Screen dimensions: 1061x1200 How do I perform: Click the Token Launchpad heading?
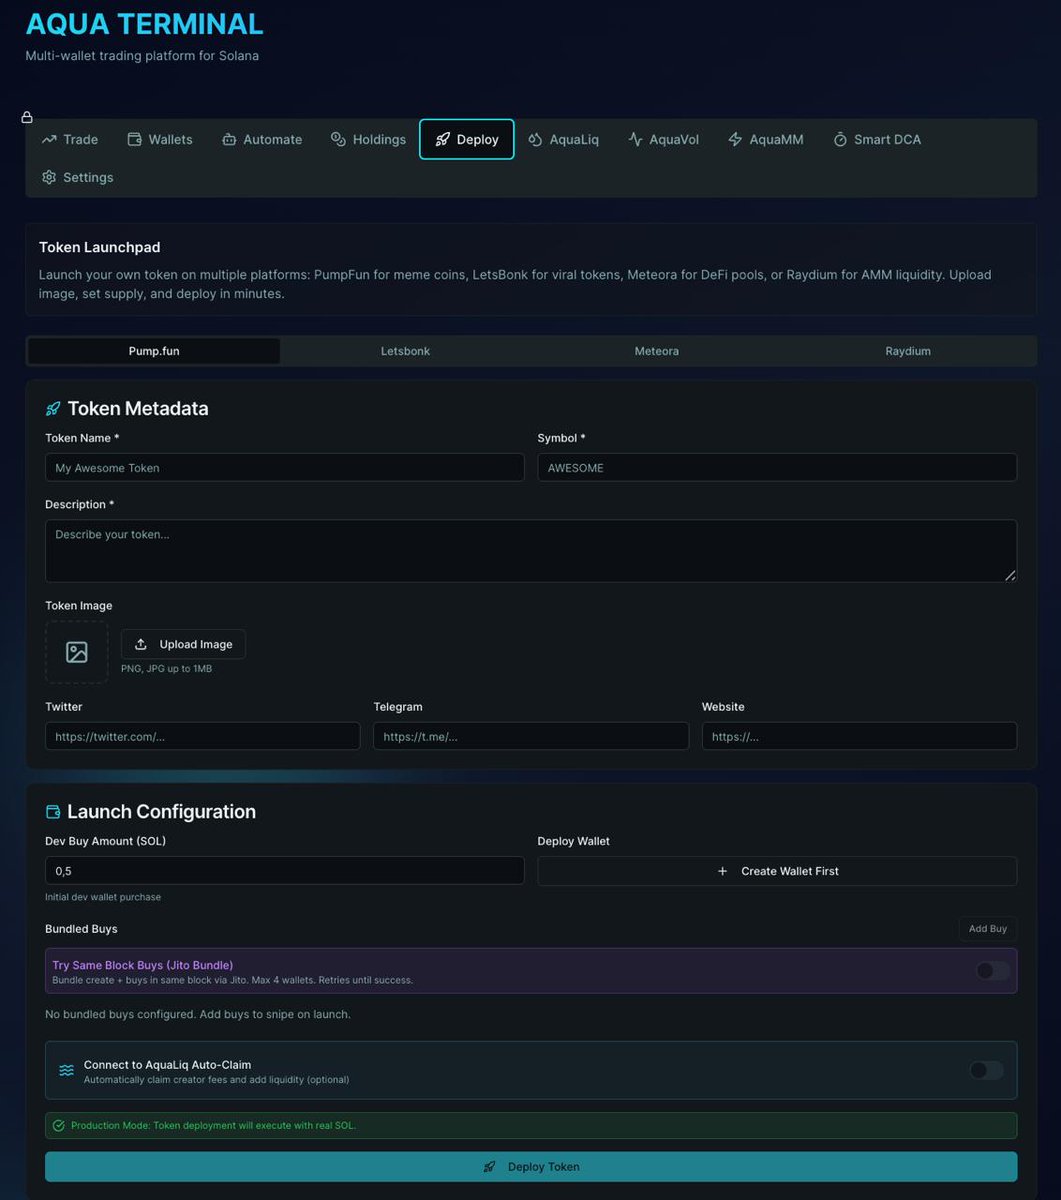pos(100,247)
